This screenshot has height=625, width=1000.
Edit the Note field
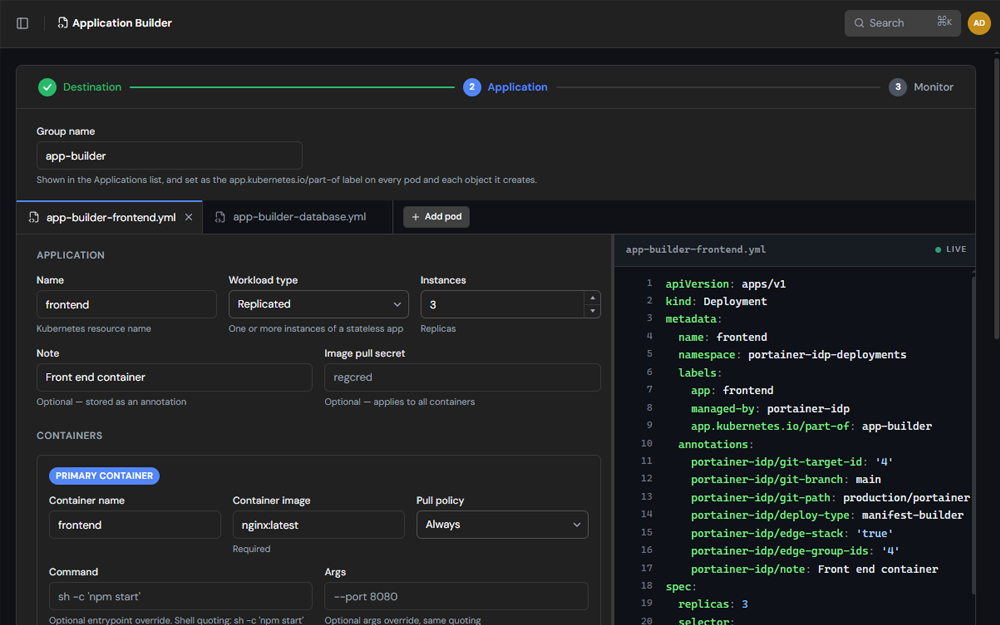tap(174, 378)
